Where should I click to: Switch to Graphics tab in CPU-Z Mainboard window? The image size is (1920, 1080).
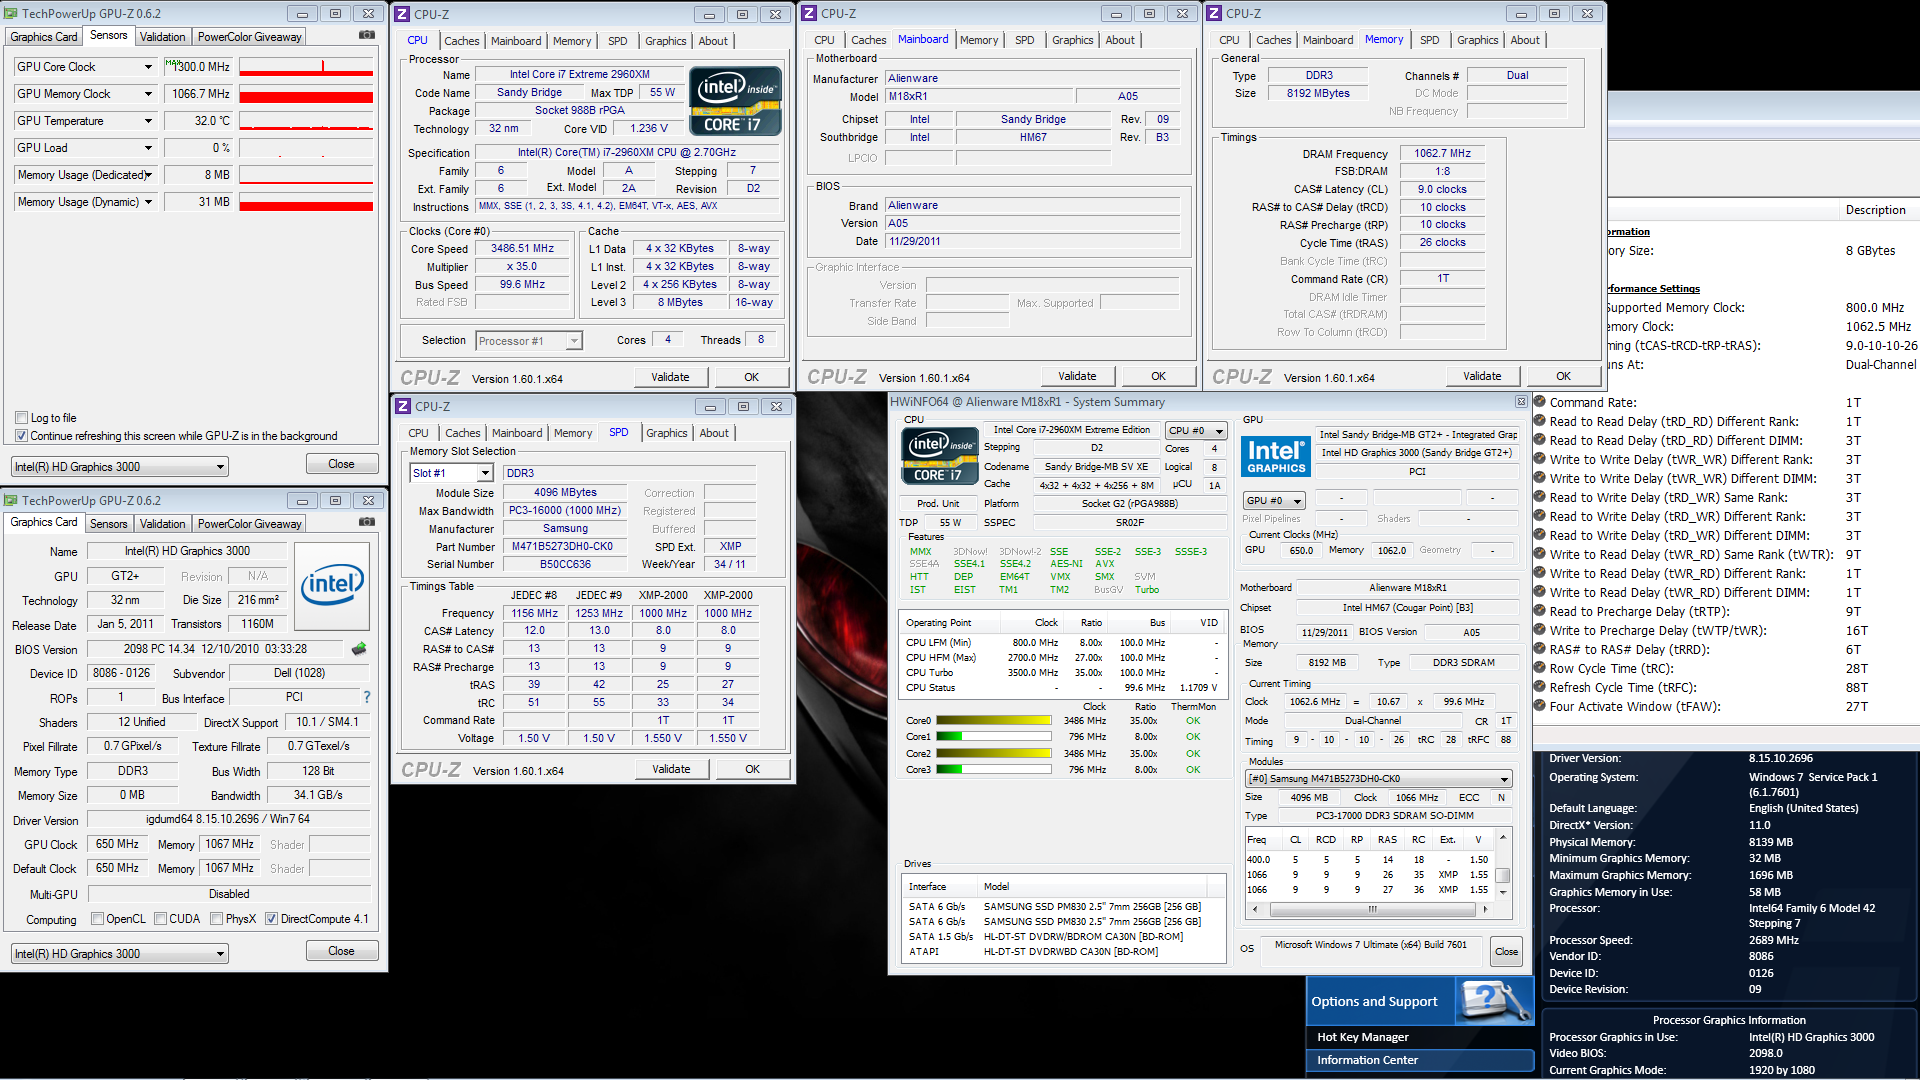pos(1072,40)
